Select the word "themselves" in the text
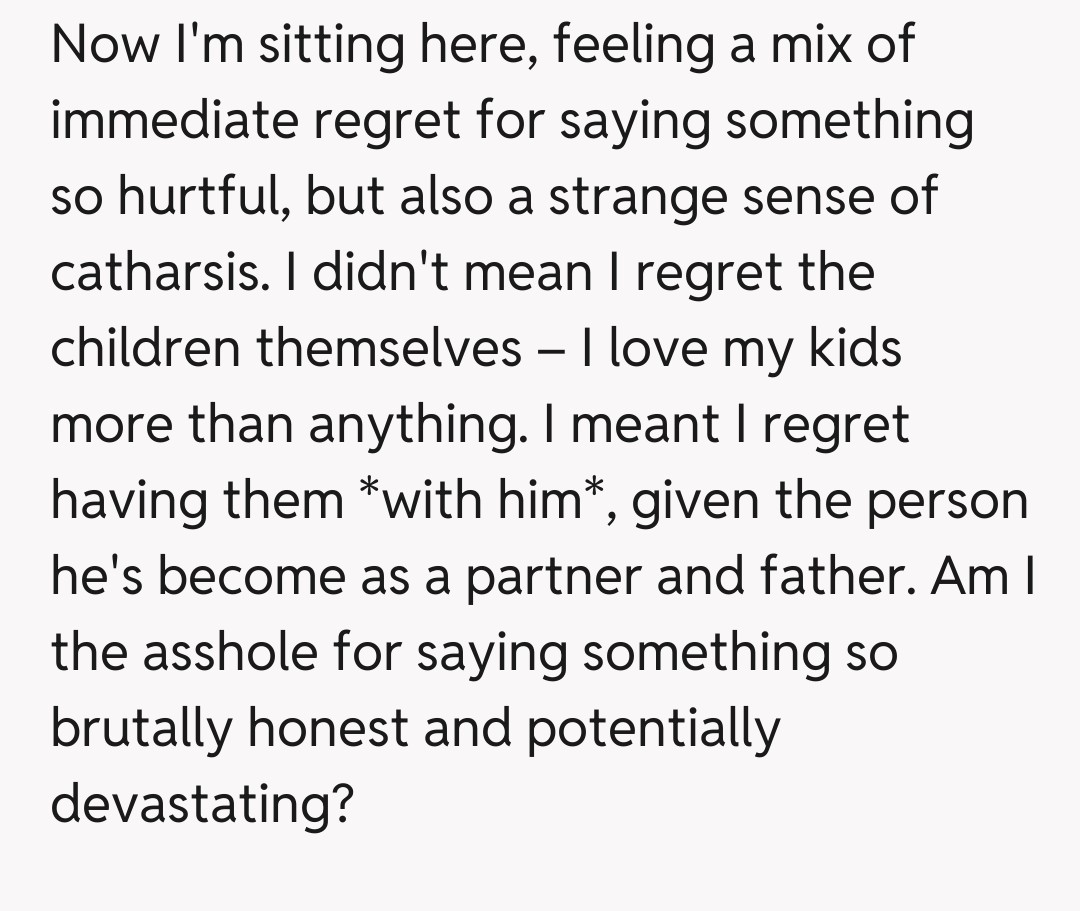This screenshot has width=1080, height=911. [390, 349]
